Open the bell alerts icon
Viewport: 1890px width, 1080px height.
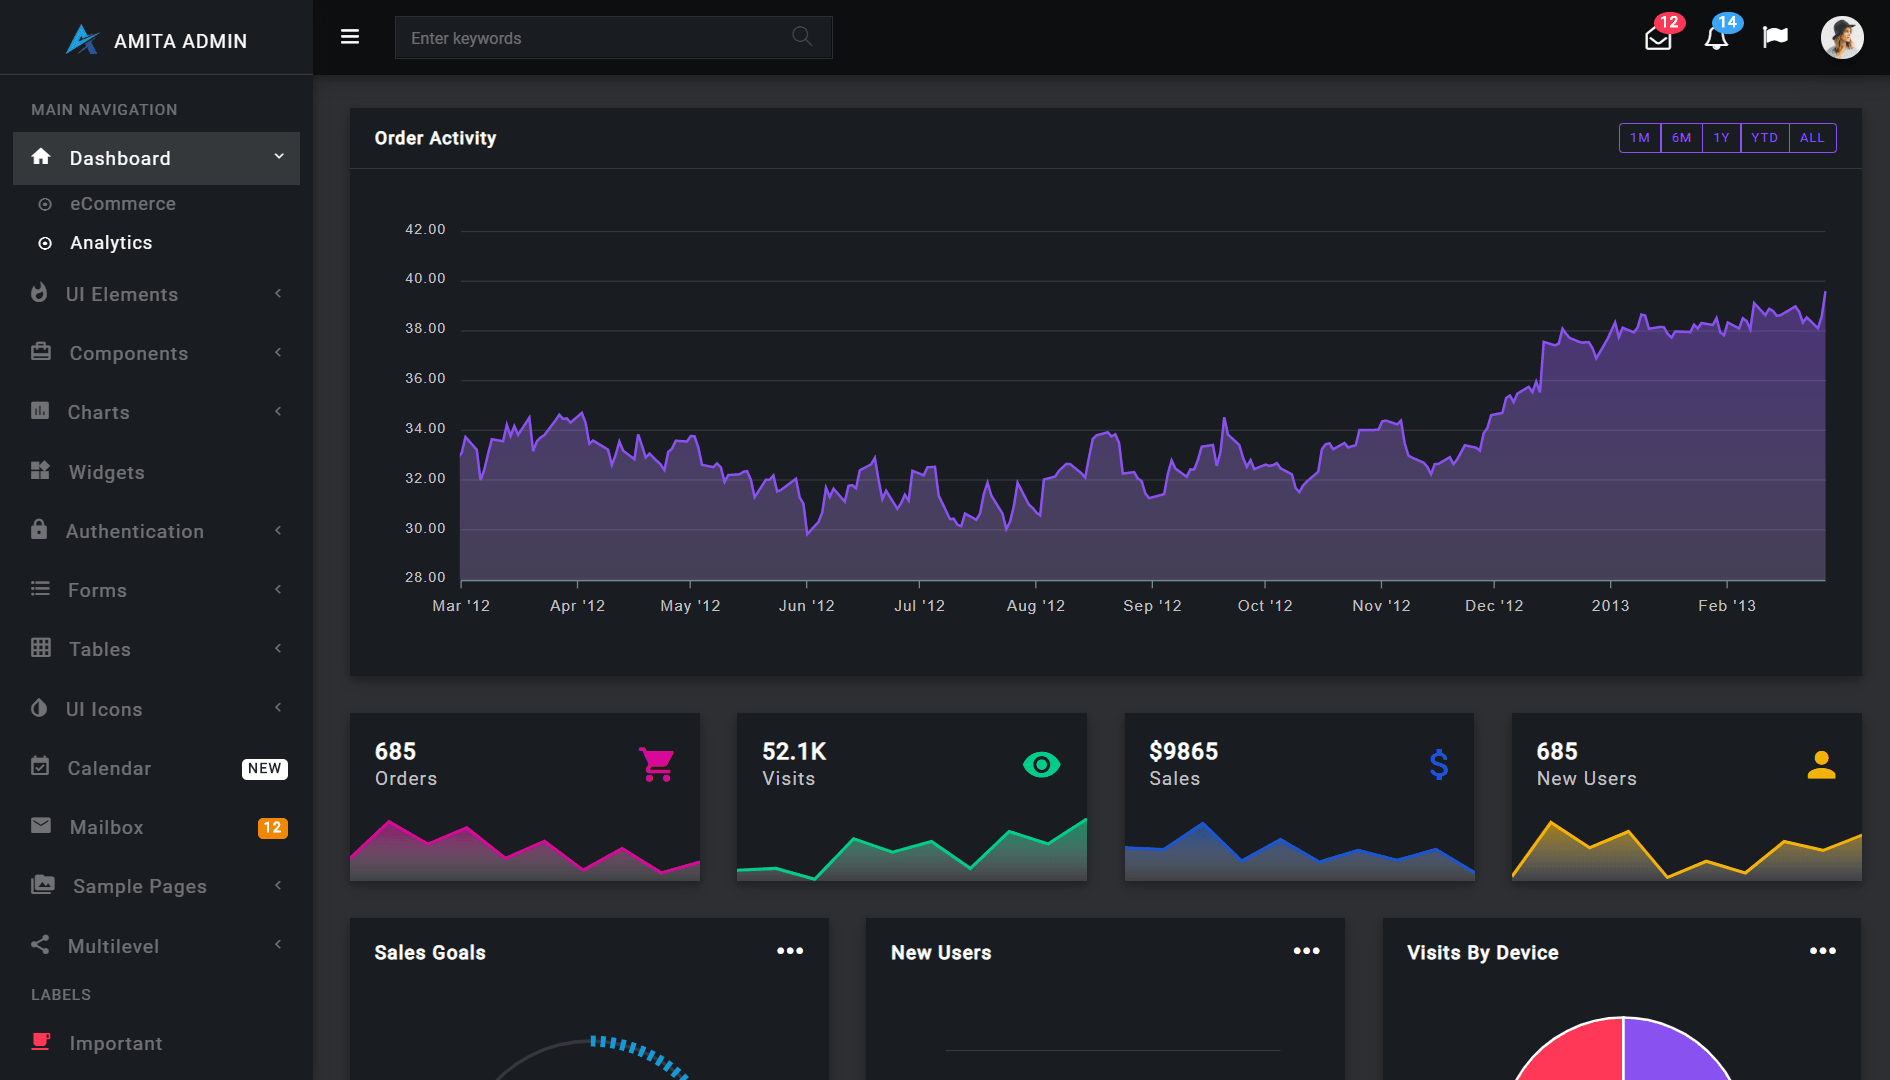(x=1716, y=38)
